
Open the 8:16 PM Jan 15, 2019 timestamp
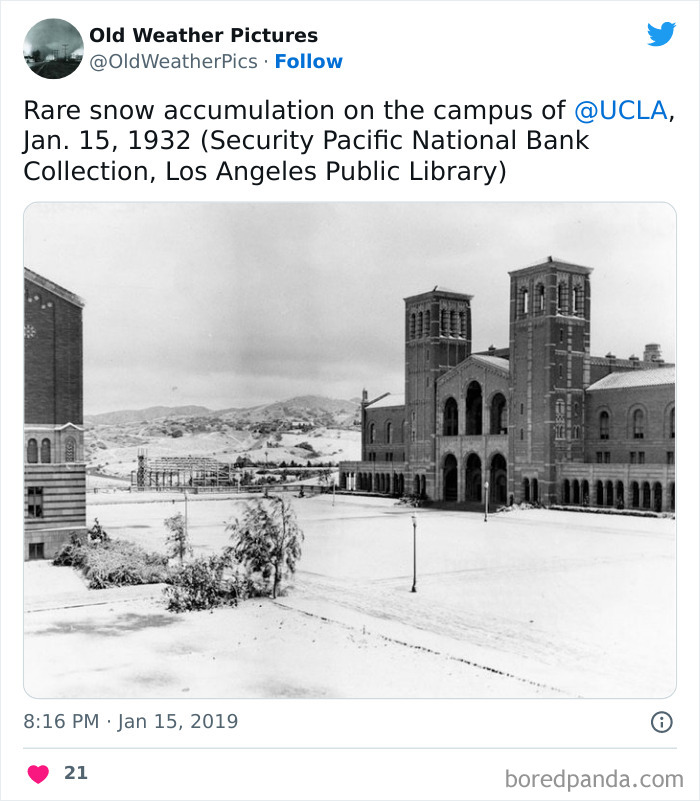coord(131,721)
